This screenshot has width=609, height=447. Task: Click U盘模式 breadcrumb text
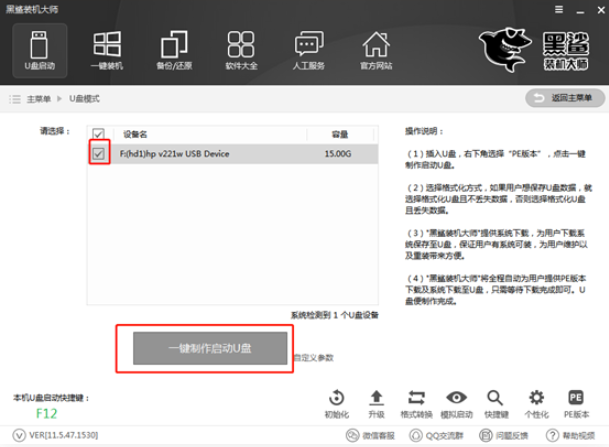[84, 99]
